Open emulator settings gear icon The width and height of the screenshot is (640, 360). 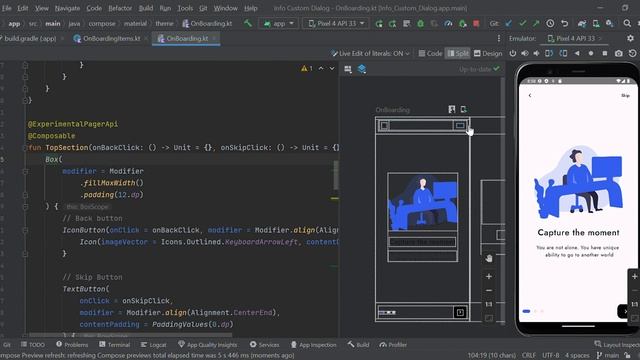631,38
